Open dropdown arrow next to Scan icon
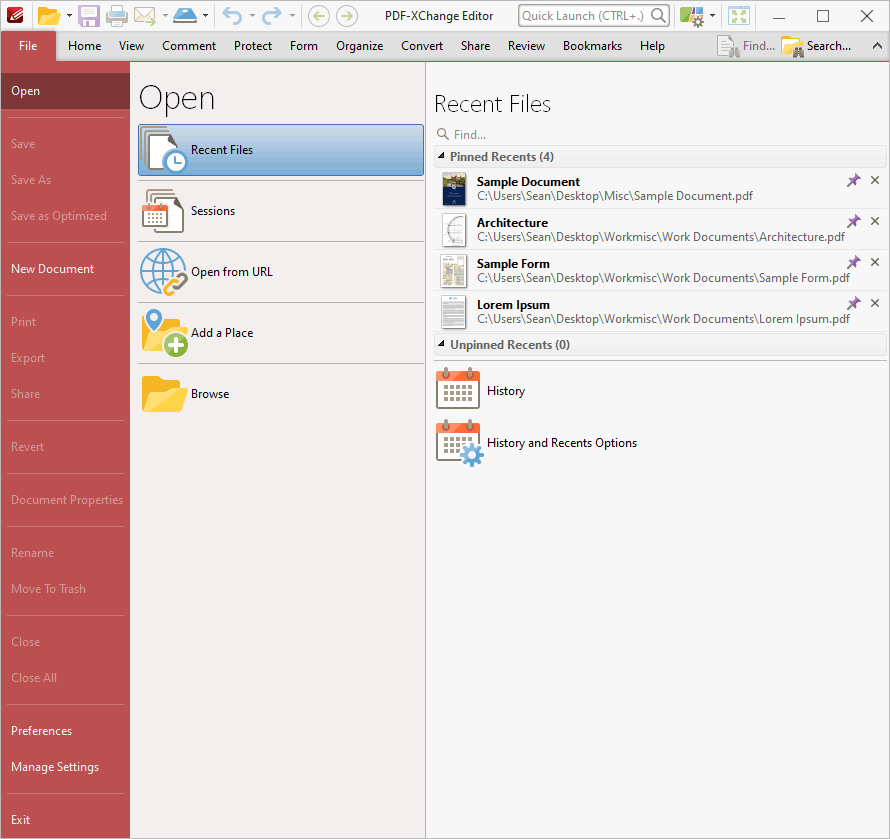 click(205, 16)
